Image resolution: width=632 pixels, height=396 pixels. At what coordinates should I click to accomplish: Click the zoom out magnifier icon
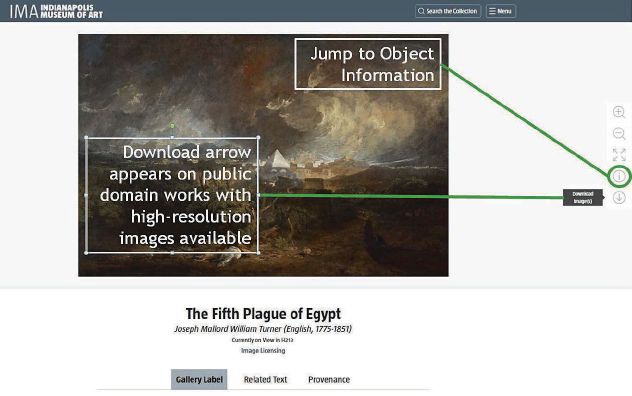(x=619, y=133)
